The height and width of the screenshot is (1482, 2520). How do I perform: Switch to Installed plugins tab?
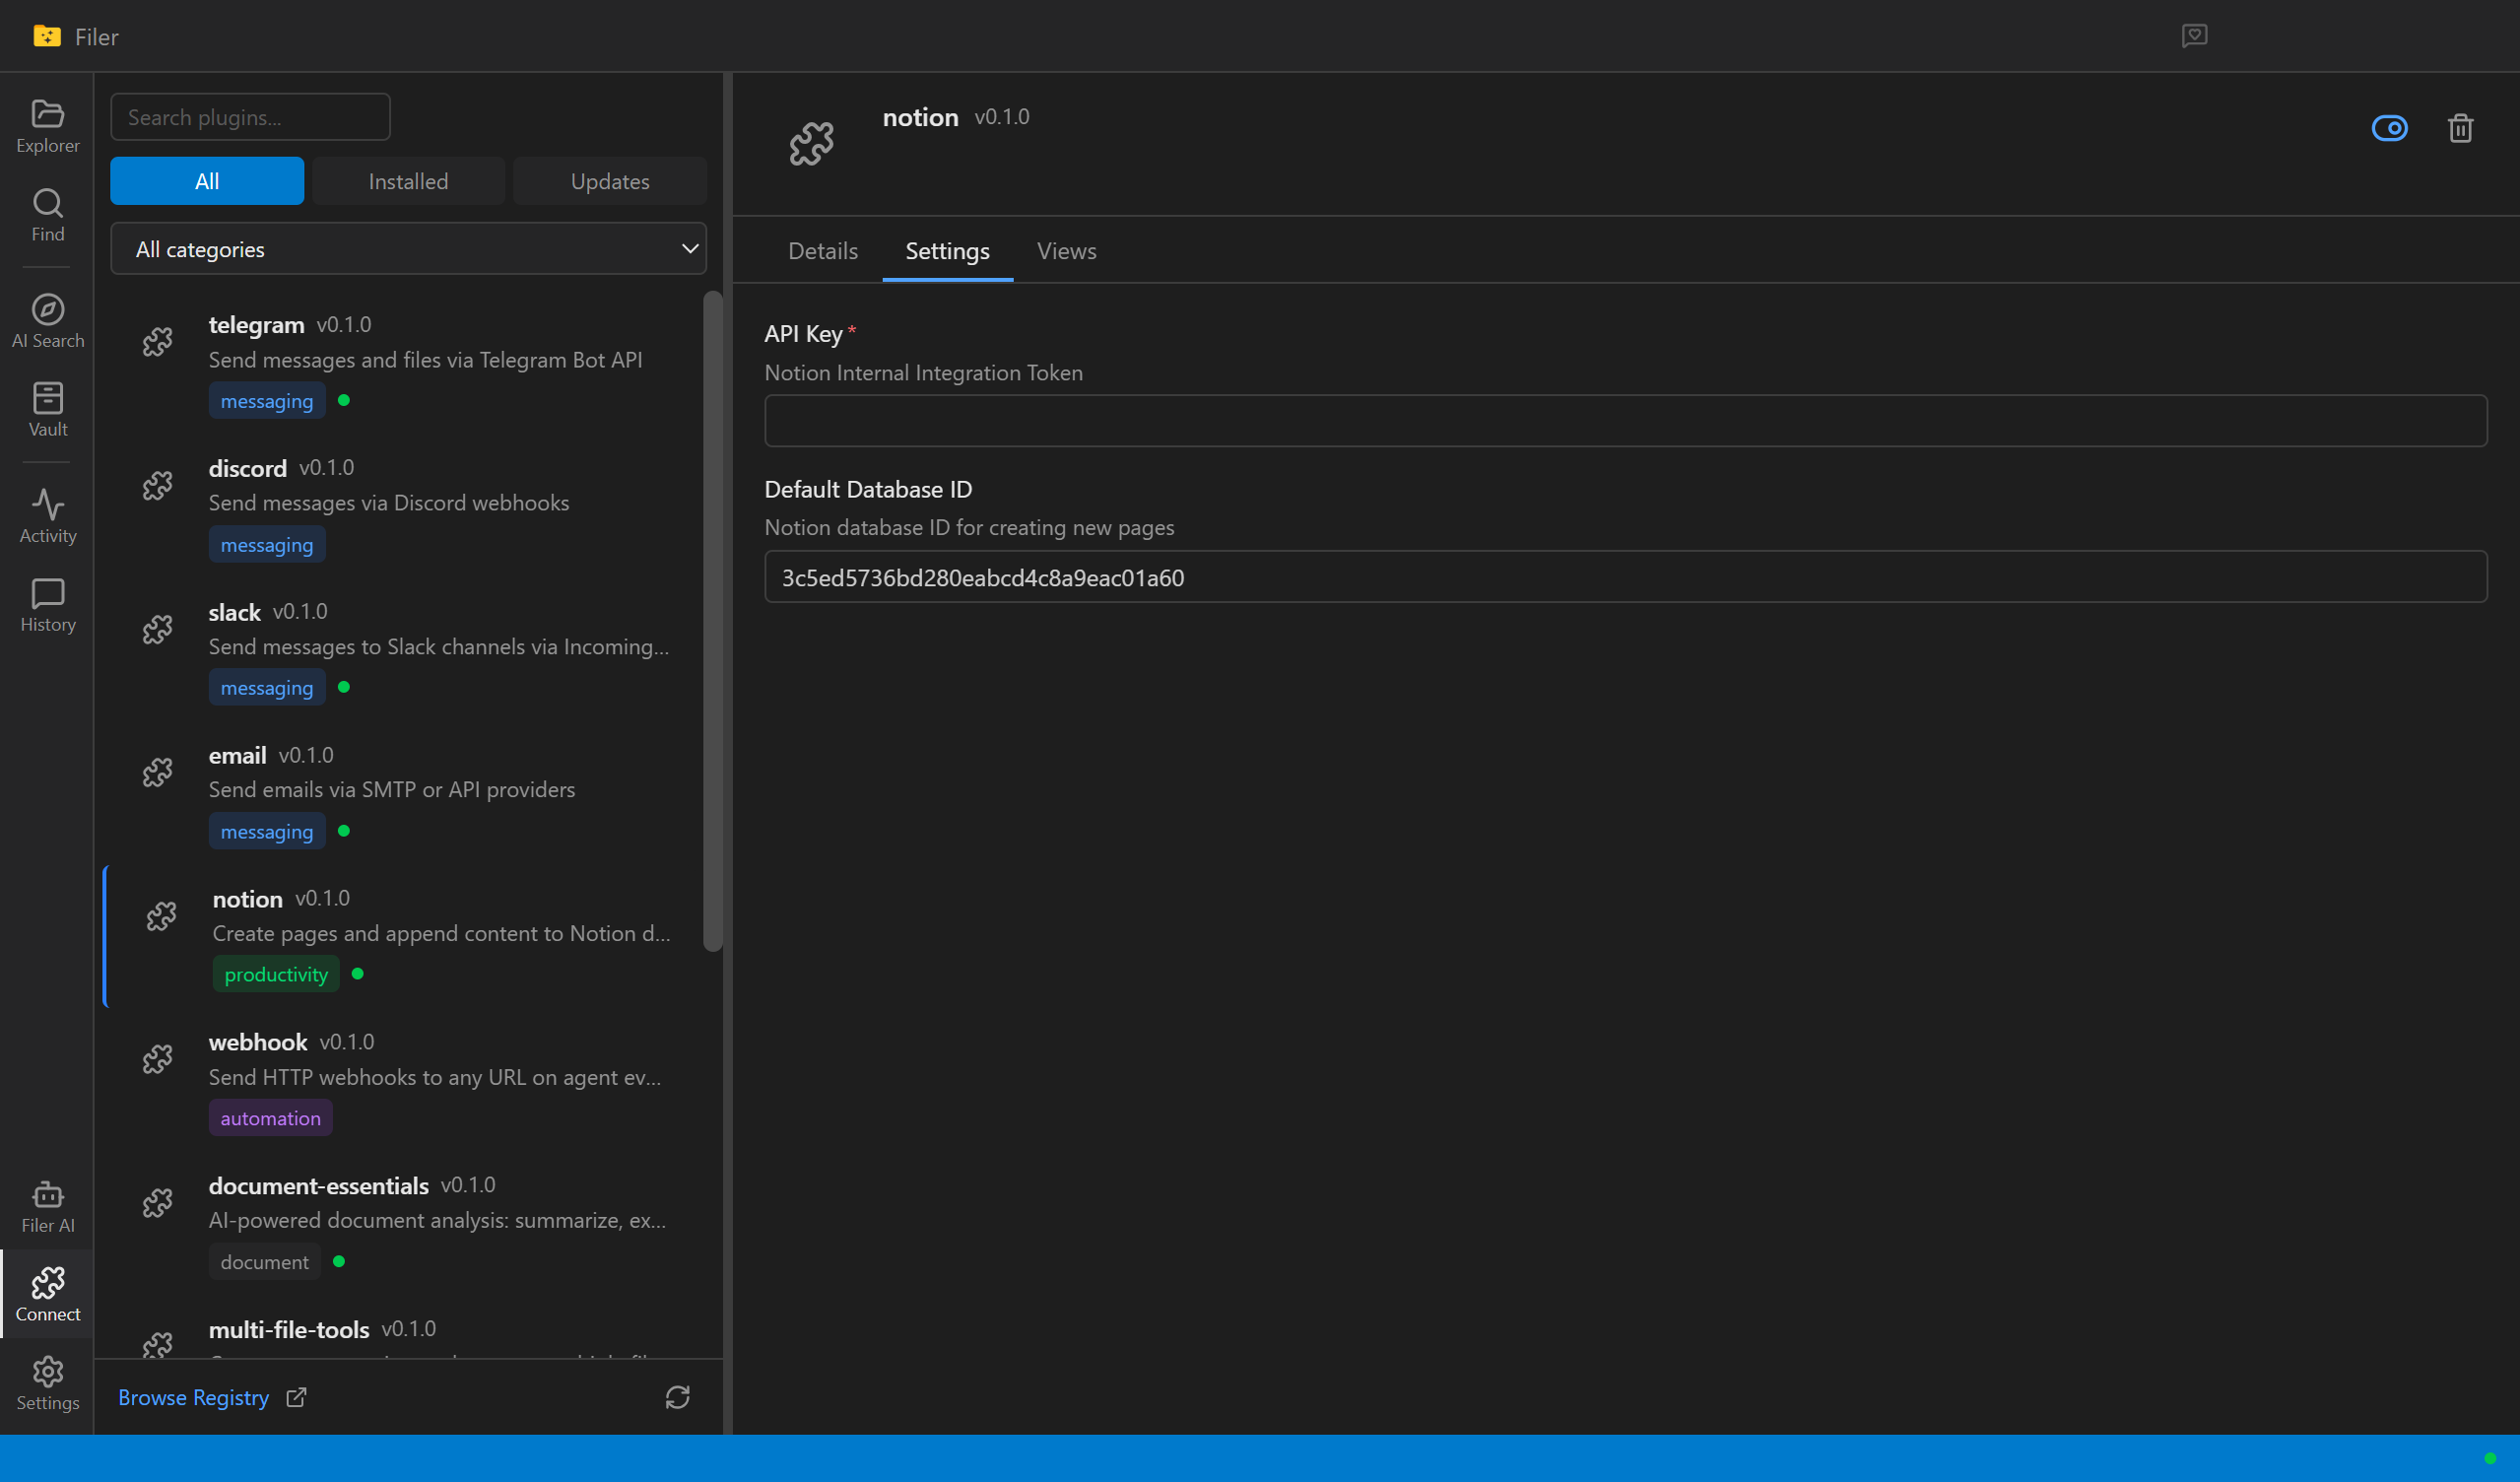point(408,181)
